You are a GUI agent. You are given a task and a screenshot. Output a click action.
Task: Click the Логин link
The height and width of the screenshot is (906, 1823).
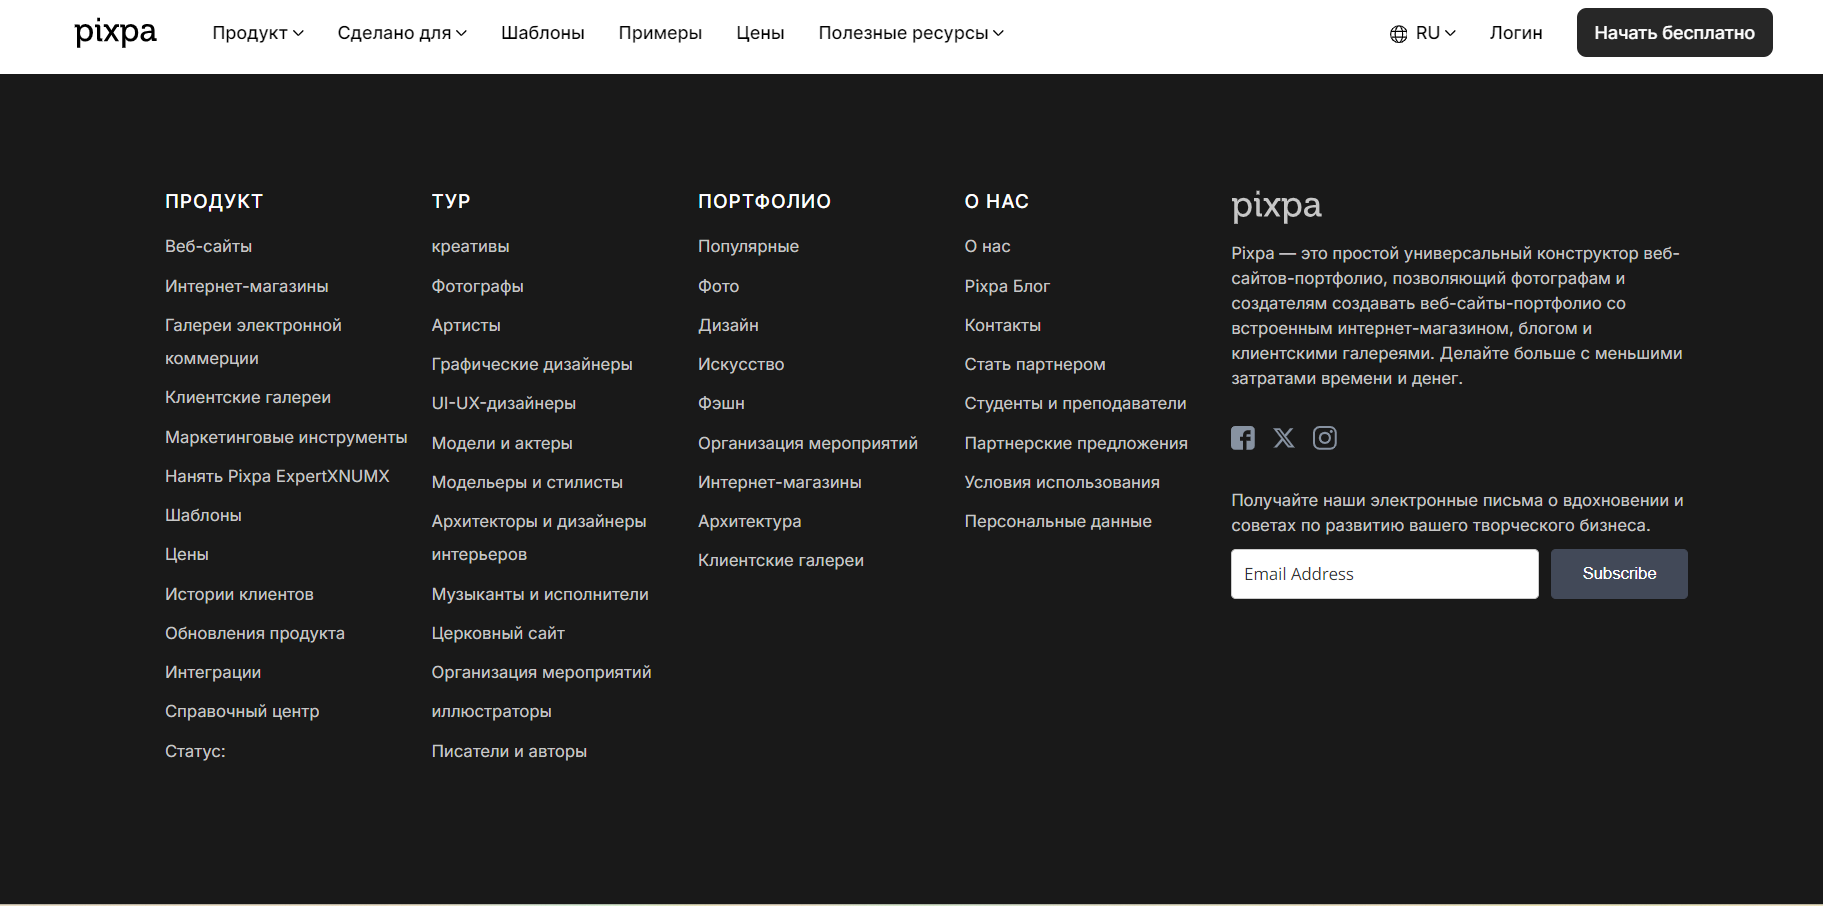(x=1515, y=33)
